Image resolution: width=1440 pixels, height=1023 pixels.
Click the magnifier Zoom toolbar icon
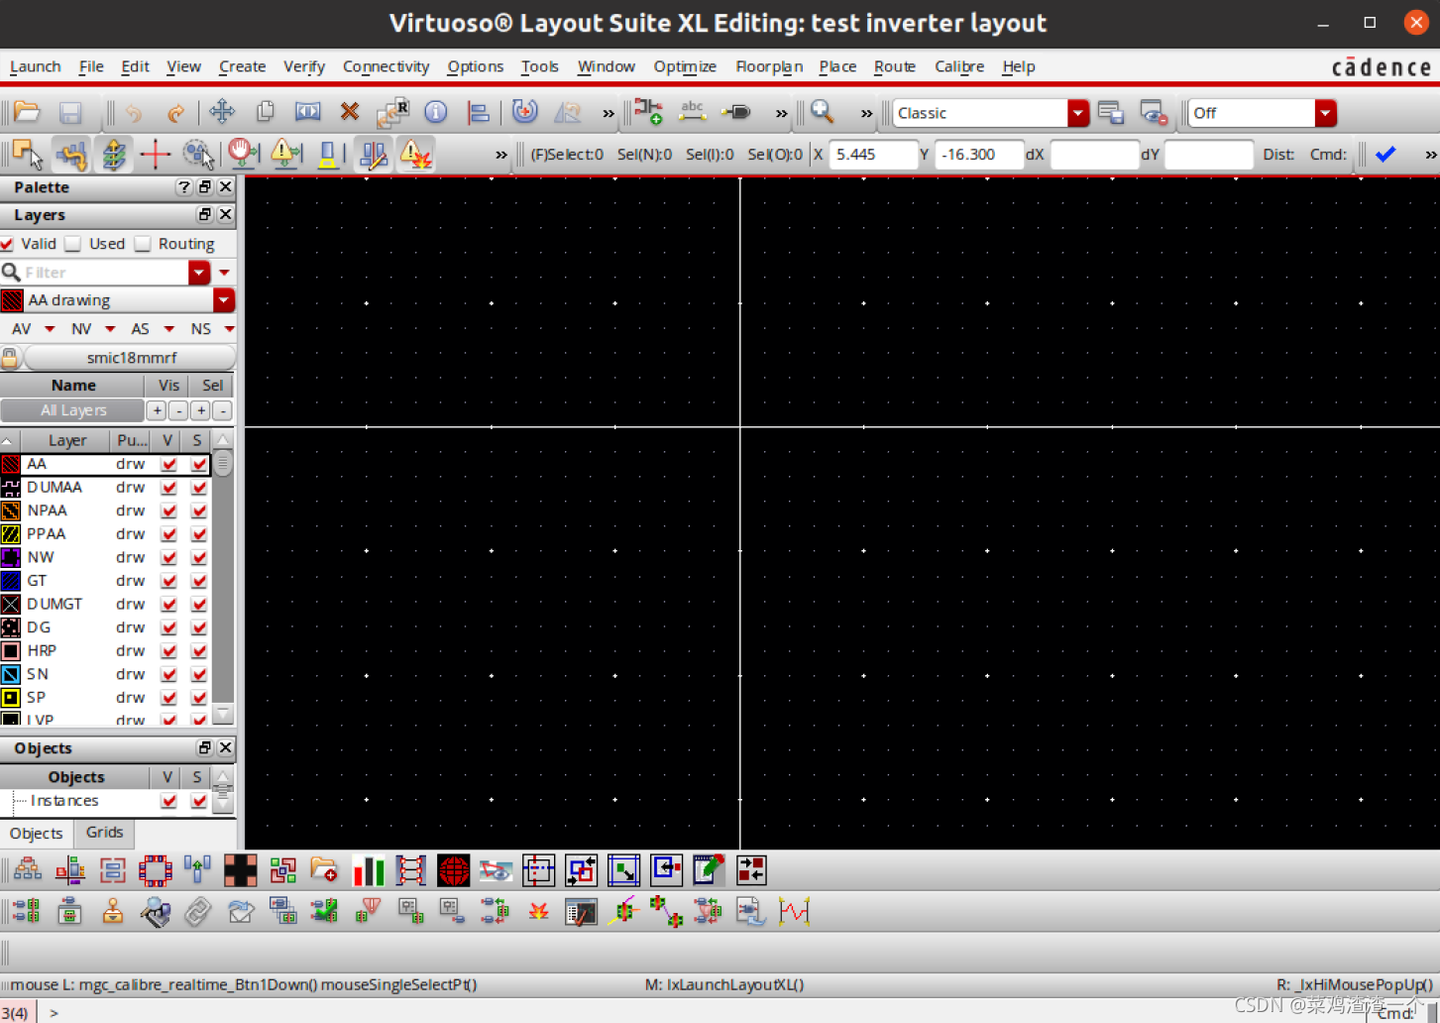[x=822, y=112]
